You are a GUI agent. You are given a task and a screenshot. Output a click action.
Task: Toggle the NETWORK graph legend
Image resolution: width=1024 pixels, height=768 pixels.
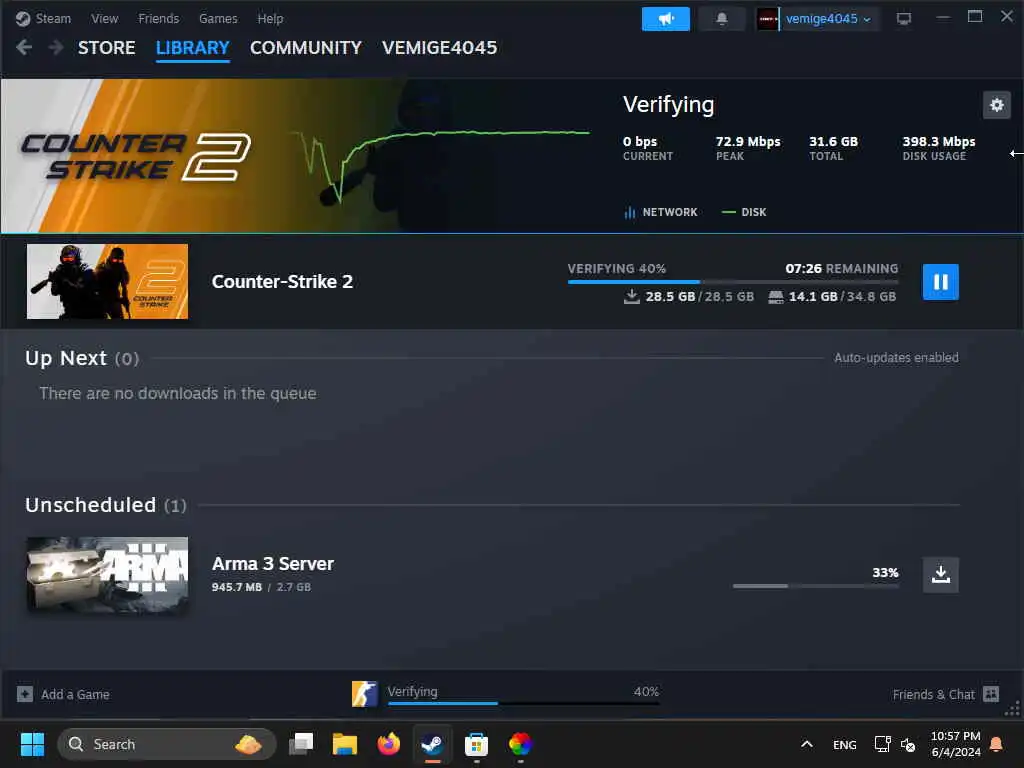(661, 212)
